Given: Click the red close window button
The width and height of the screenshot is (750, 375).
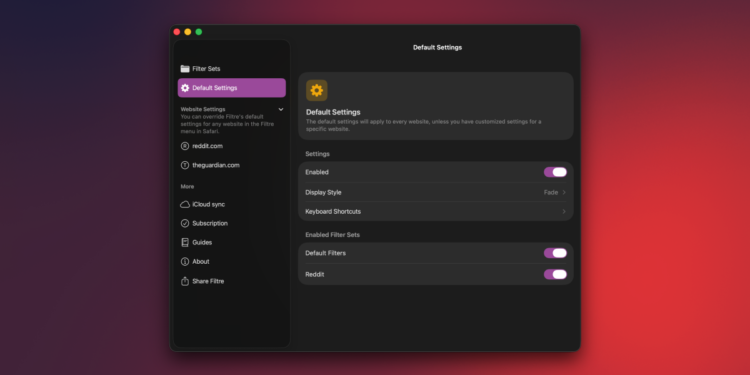Looking at the screenshot, I should (176, 32).
